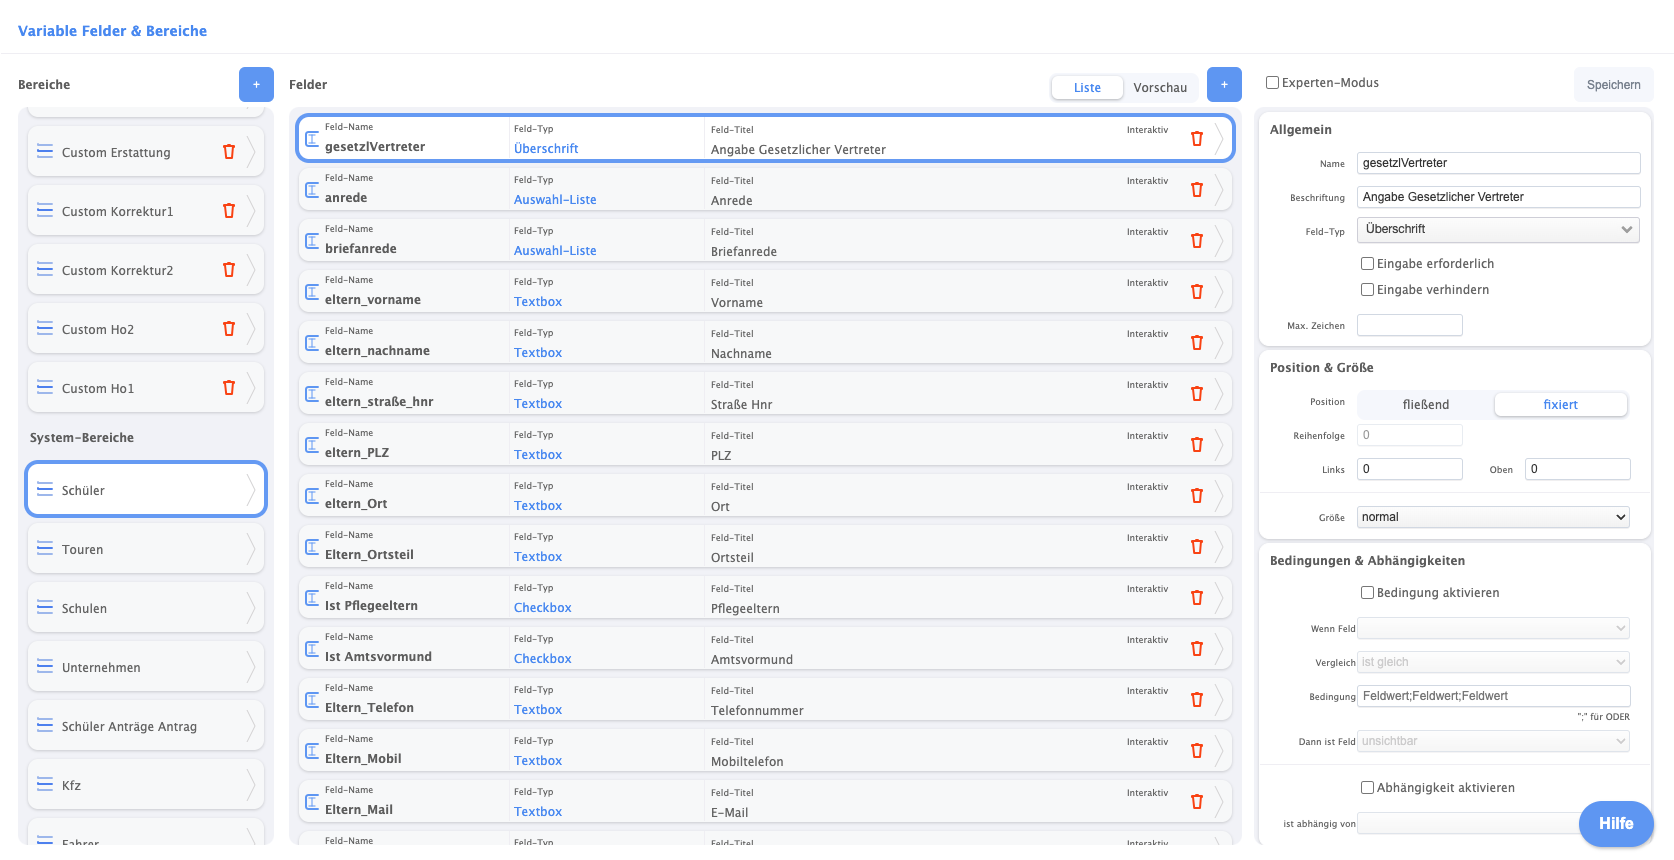Image resolution: width=1674 pixels, height=860 pixels.
Task: Add a new Bereich with plus button
Action: 256,85
